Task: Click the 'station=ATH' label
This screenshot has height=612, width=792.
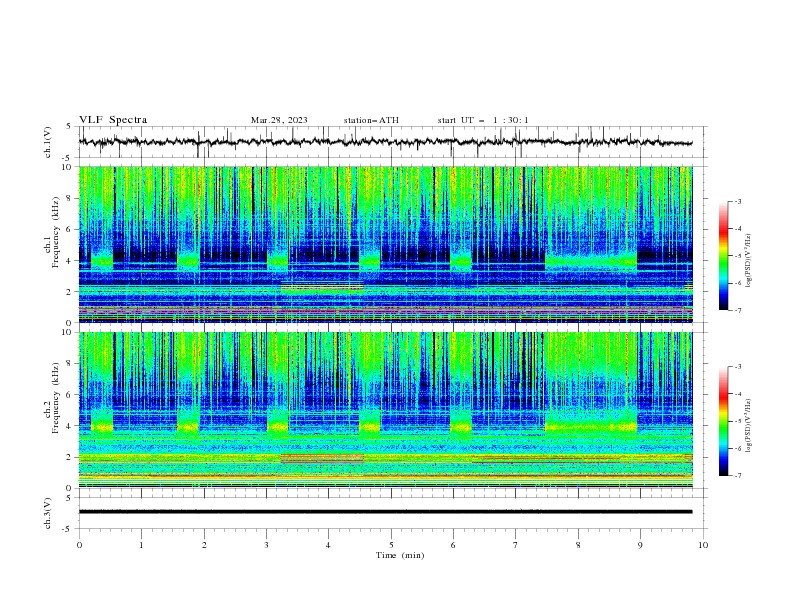Action: (371, 120)
